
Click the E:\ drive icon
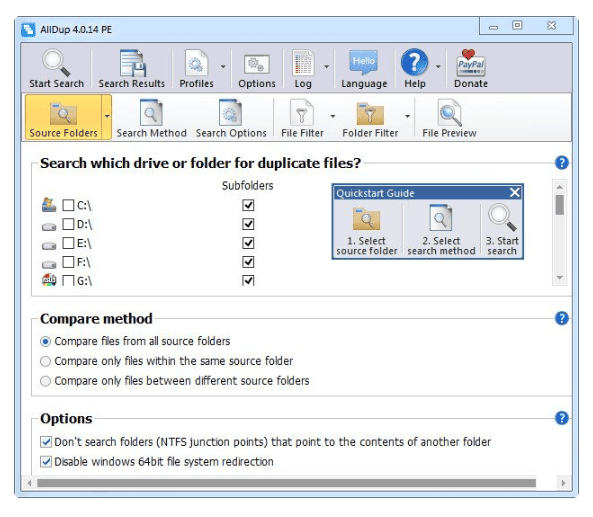[49, 245]
